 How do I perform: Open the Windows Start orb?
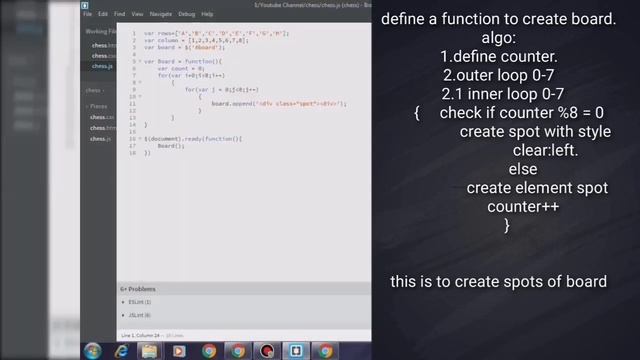93,351
